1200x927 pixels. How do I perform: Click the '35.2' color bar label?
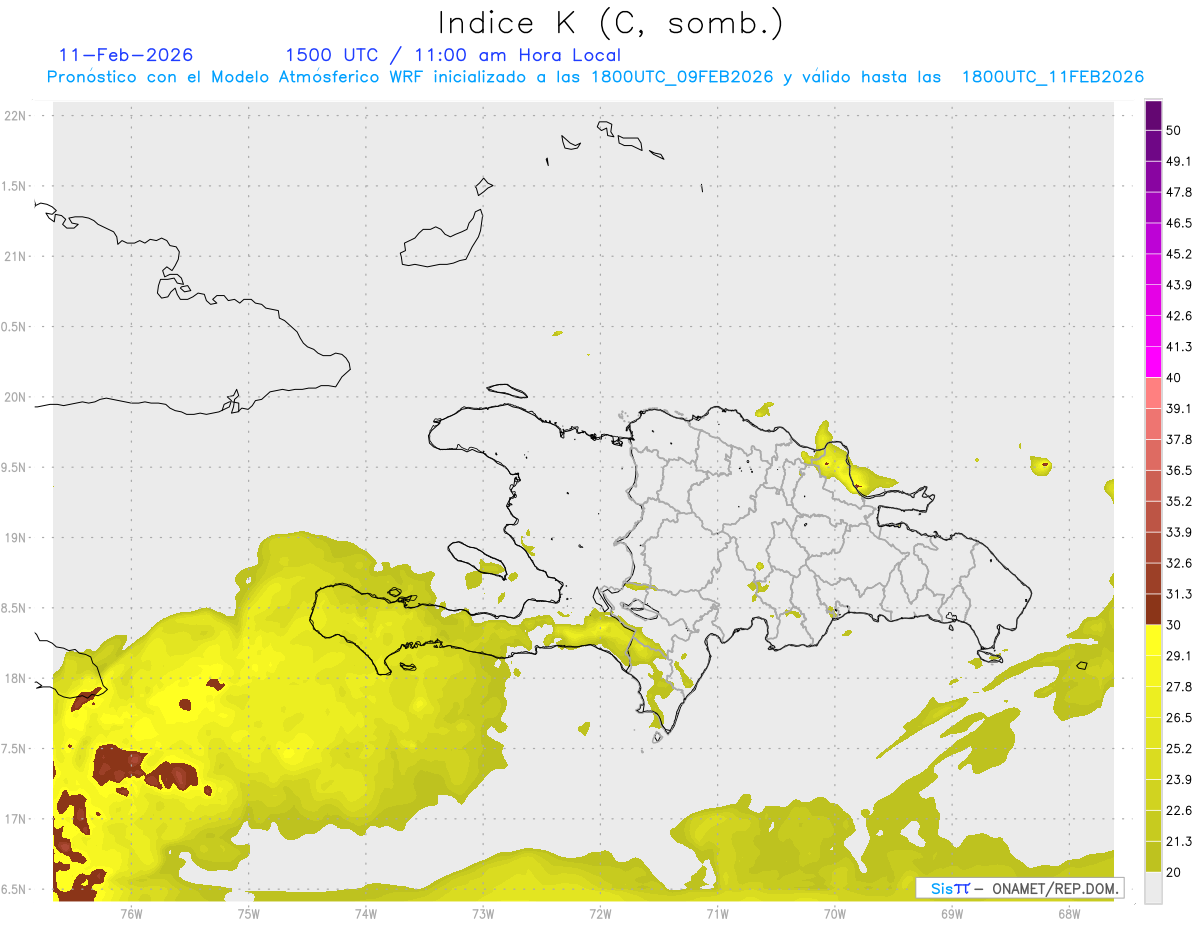(1180, 501)
